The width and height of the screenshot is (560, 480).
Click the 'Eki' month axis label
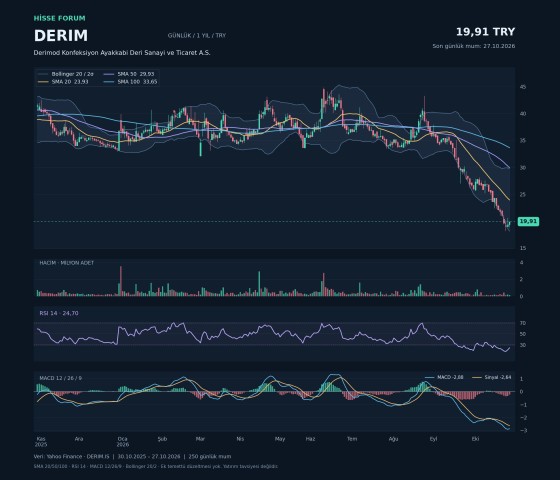pyautogui.click(x=475, y=439)
